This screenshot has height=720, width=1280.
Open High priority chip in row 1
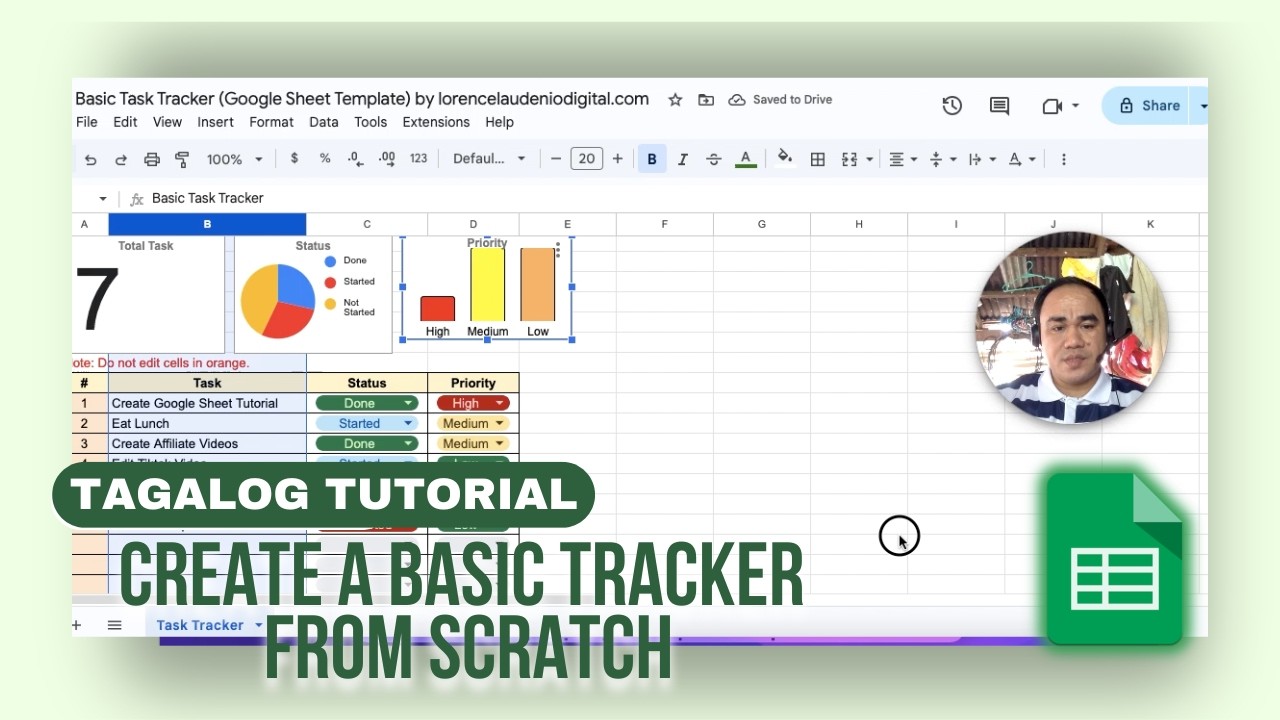(x=473, y=403)
